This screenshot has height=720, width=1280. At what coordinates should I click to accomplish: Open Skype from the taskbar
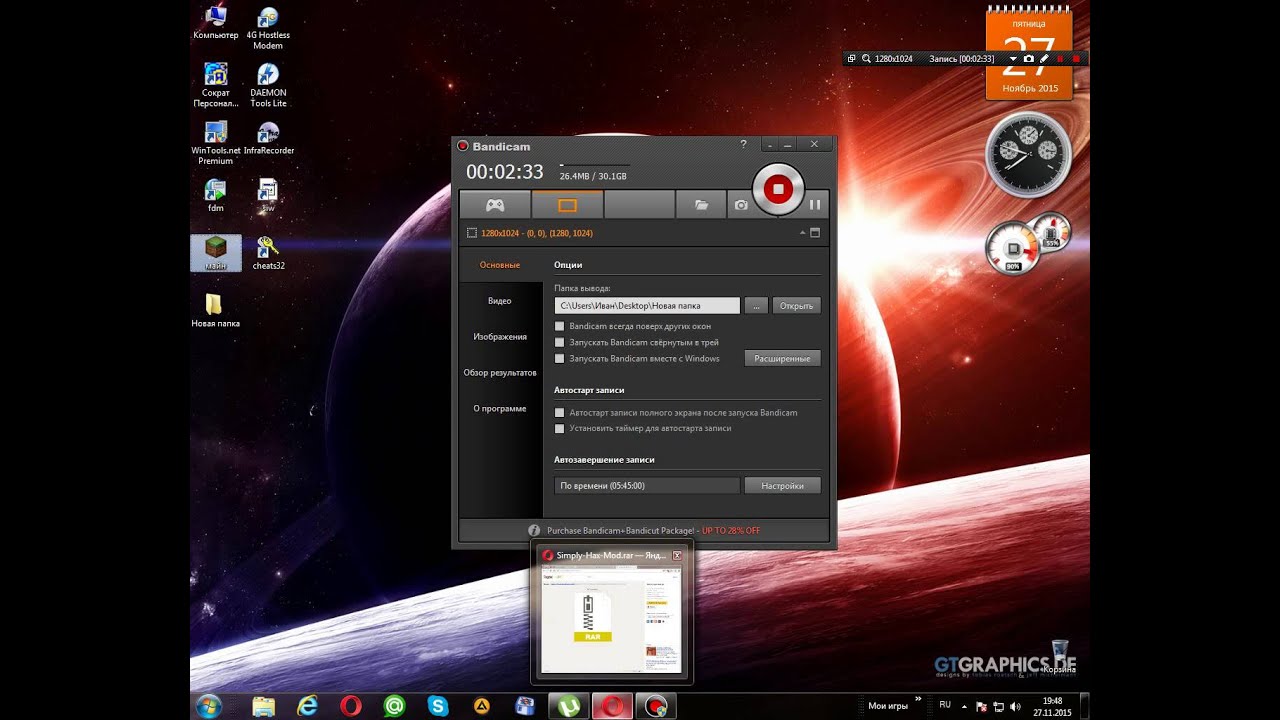tap(438, 706)
